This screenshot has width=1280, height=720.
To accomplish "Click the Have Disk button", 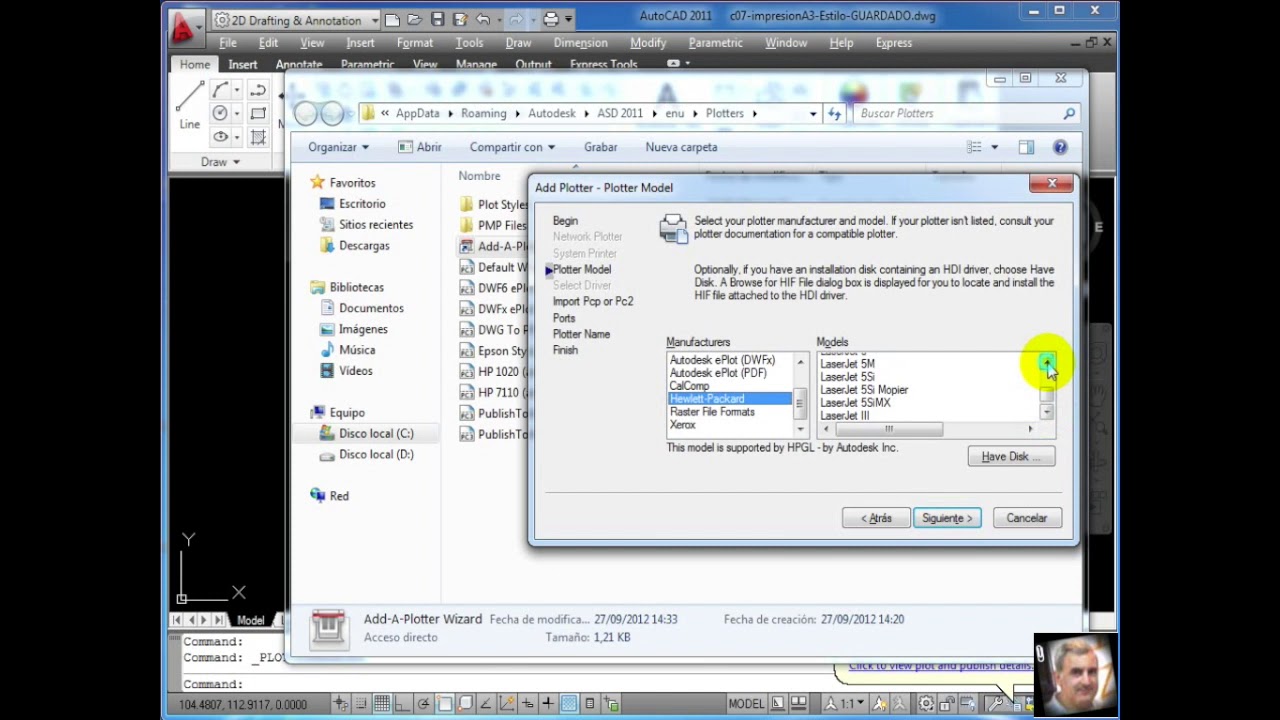I will click(x=1011, y=456).
